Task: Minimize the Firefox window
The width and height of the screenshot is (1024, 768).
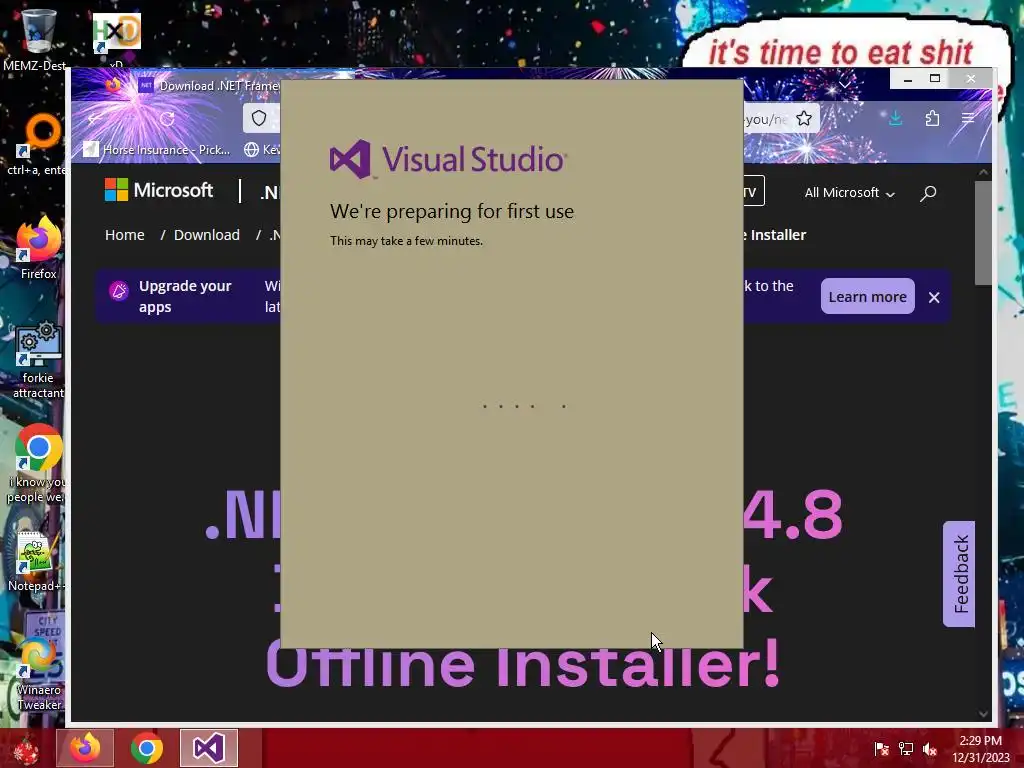Action: point(908,78)
